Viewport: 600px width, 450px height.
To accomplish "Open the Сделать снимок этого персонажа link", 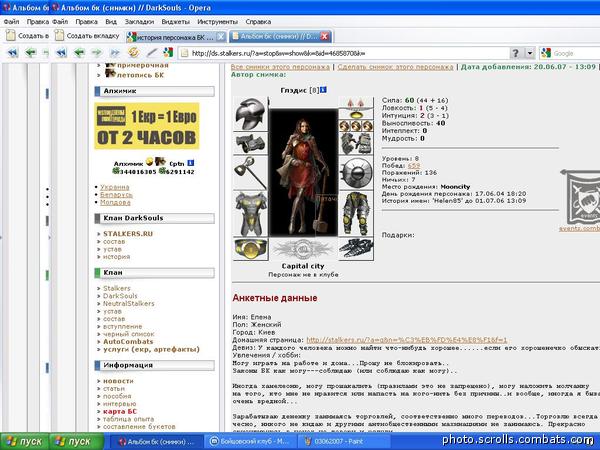I will [x=395, y=67].
